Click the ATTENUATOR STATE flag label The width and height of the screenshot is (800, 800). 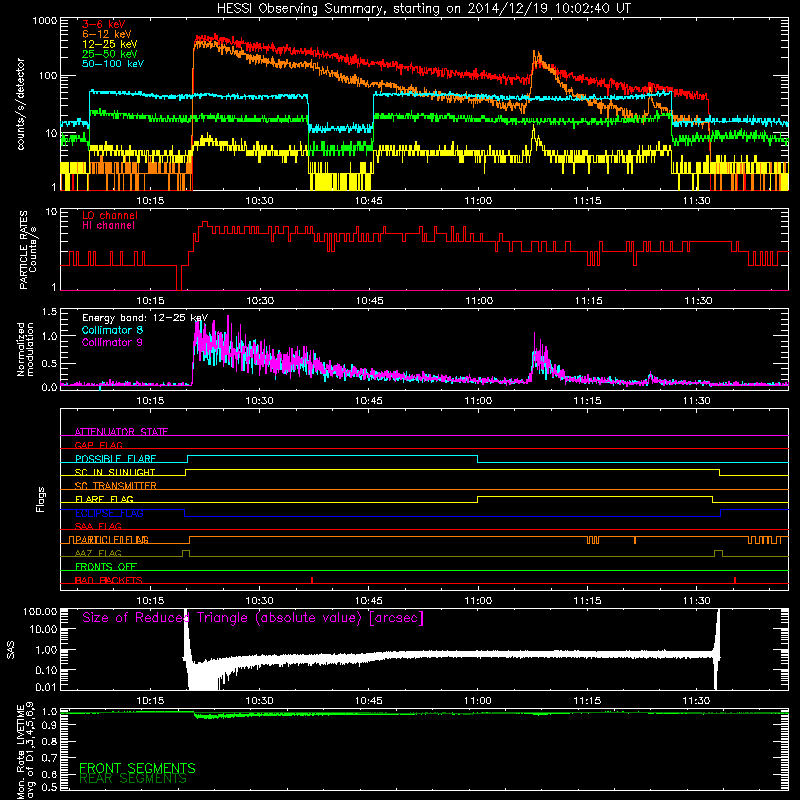(121, 432)
